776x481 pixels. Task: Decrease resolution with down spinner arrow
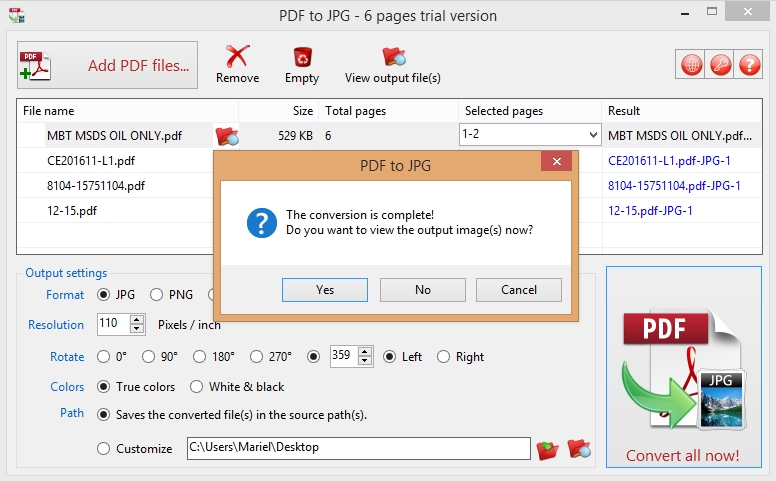137,330
